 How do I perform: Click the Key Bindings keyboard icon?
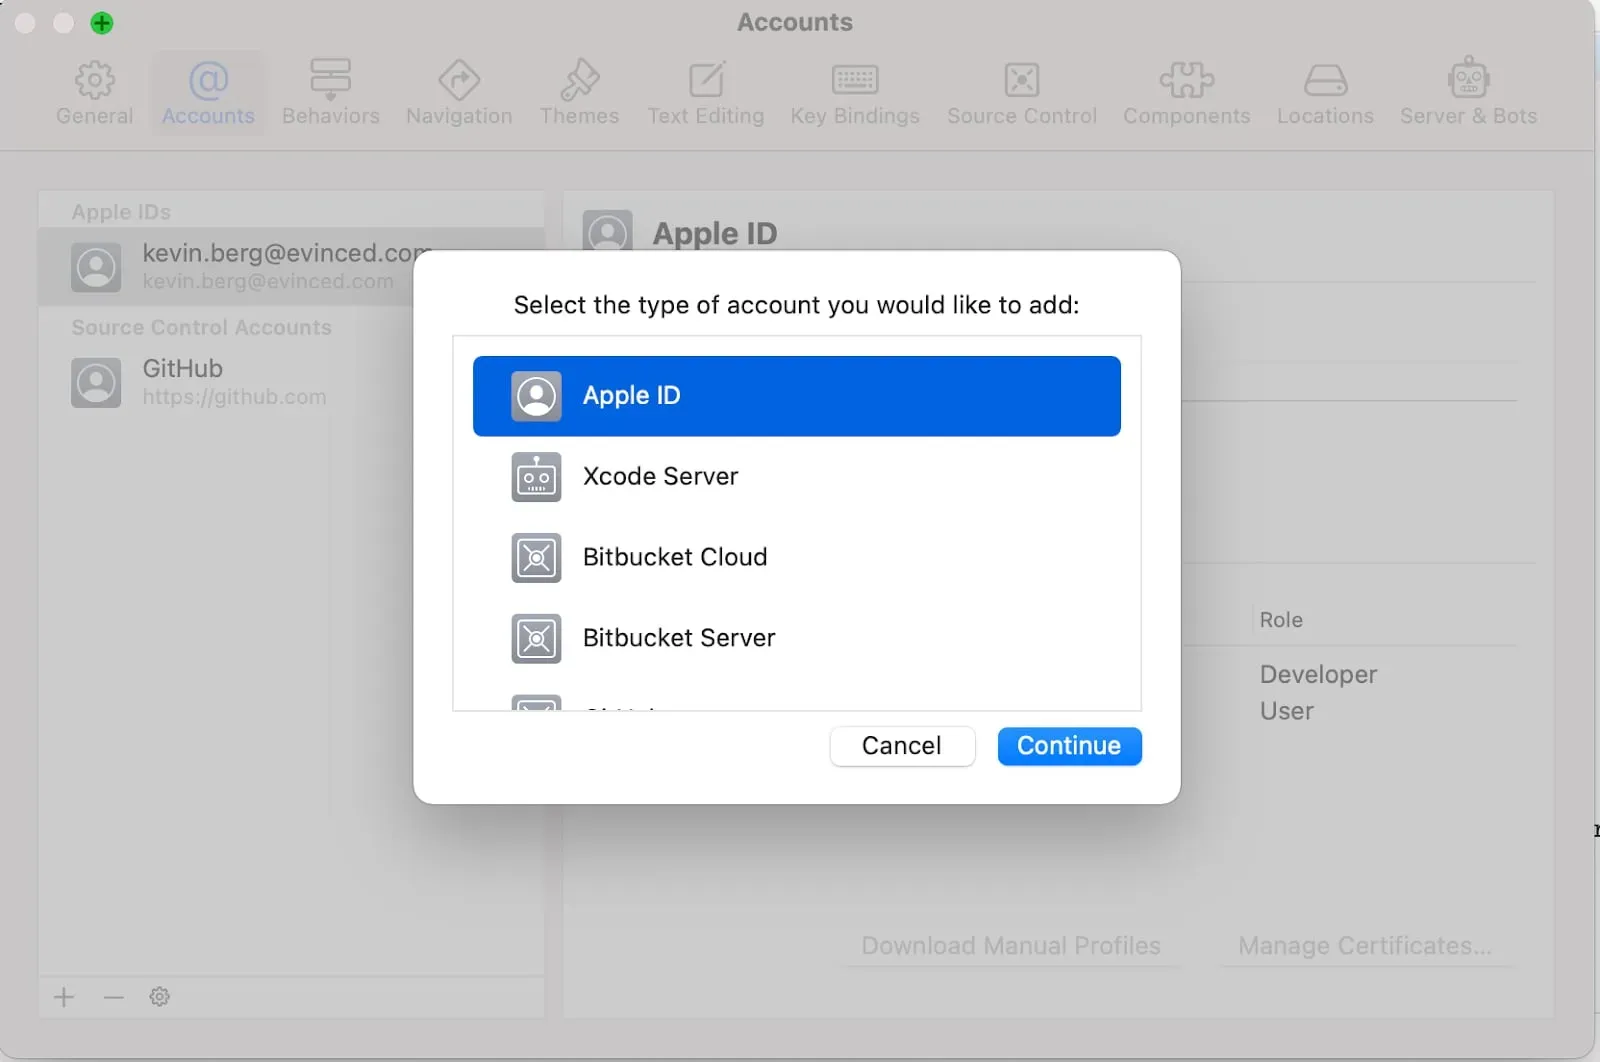[855, 80]
